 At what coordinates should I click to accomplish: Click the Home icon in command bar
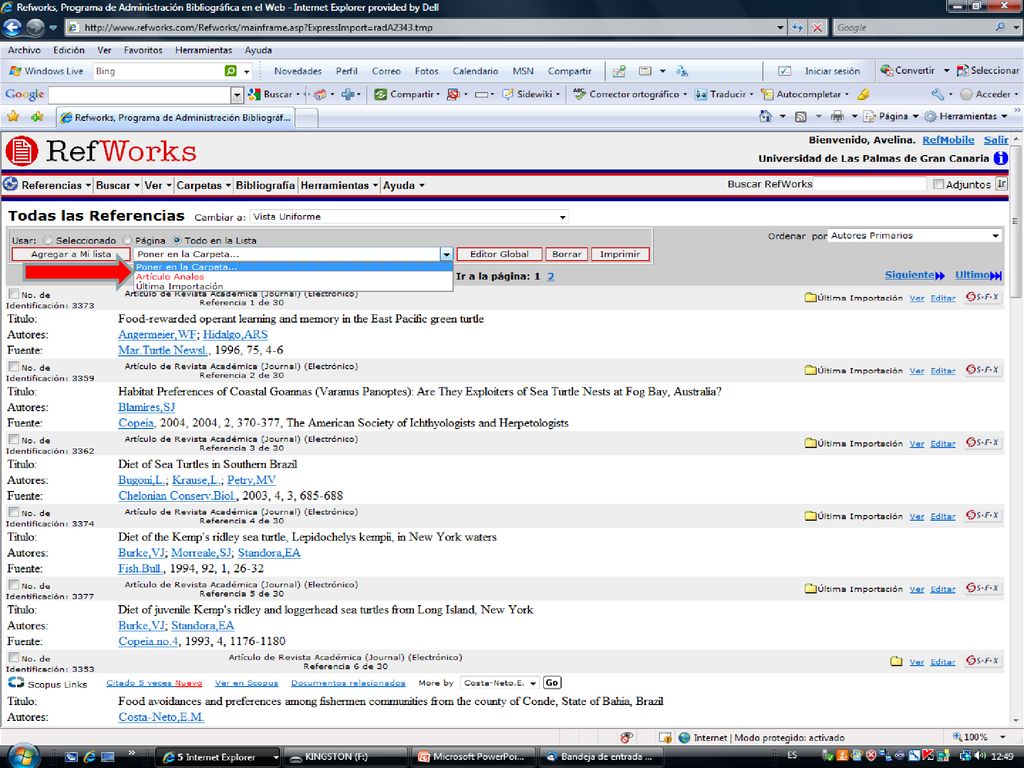point(766,116)
